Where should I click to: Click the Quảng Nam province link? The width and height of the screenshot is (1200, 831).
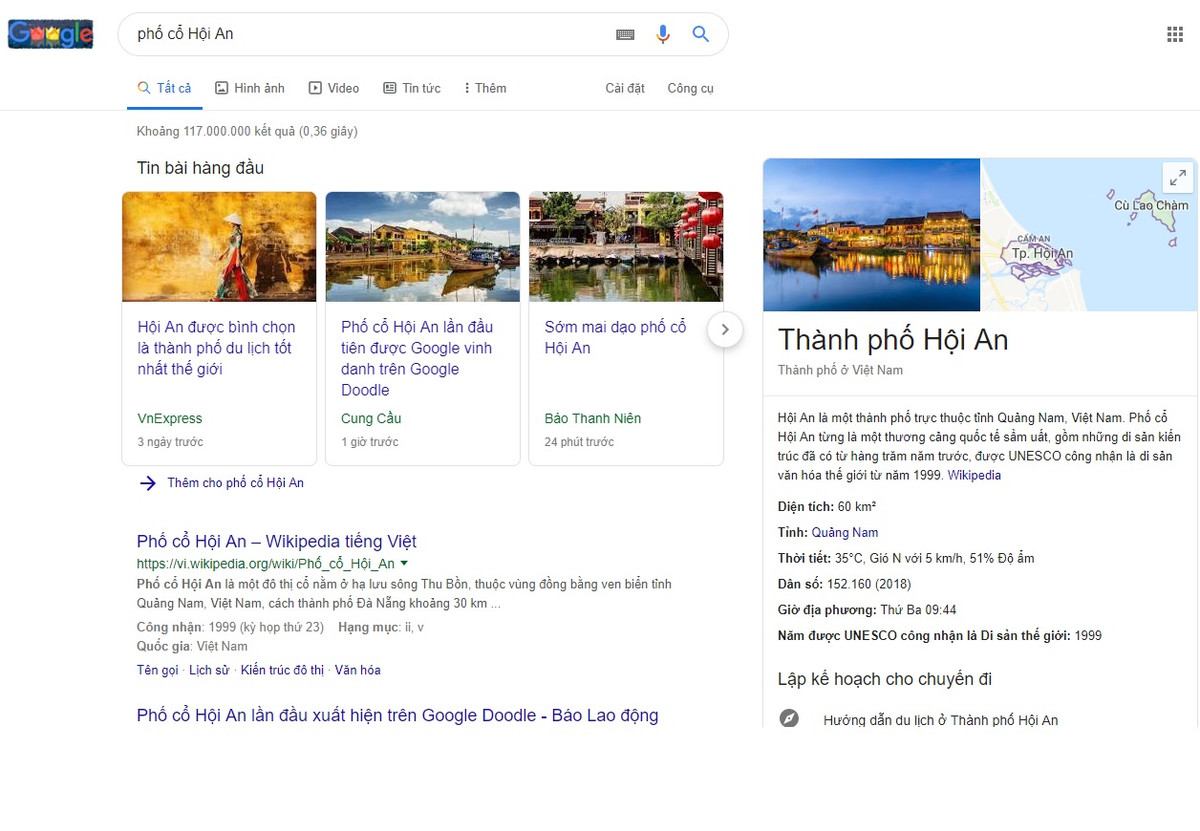tap(844, 532)
